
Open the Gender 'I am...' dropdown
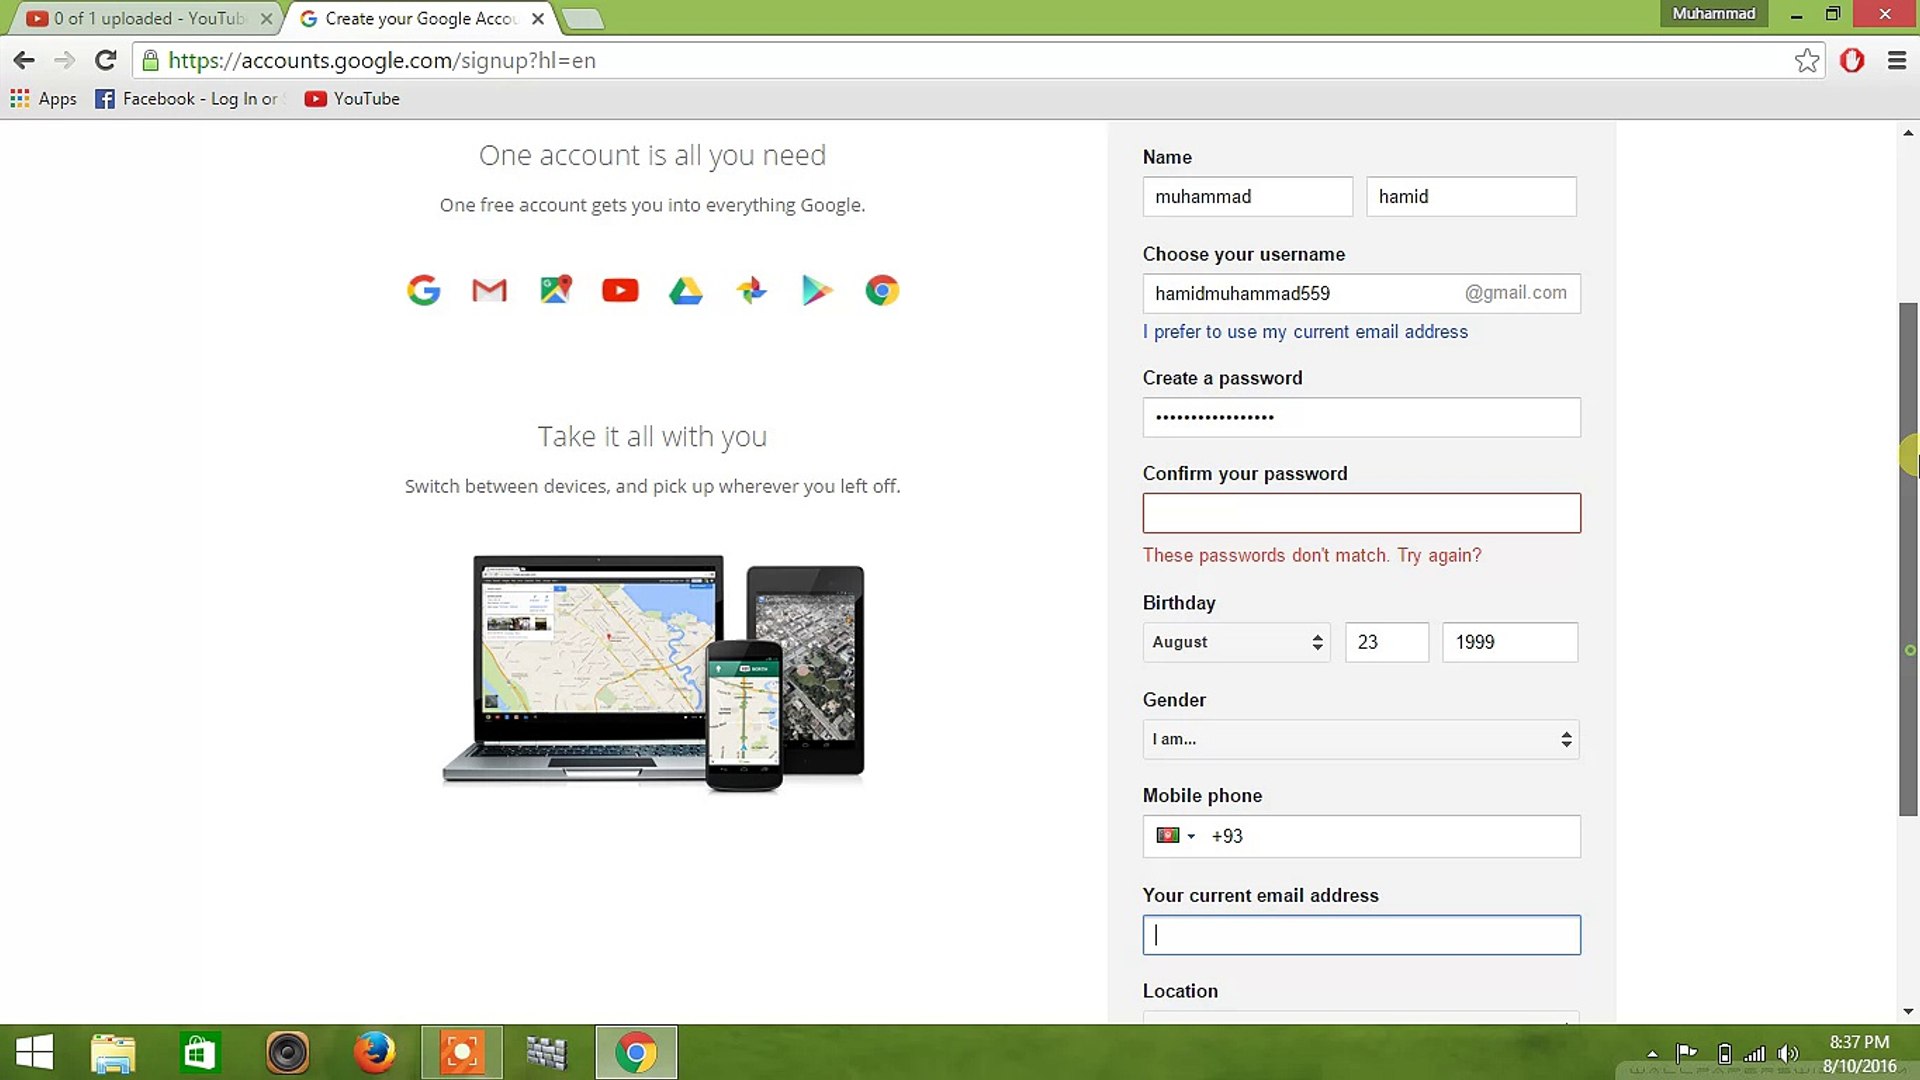(x=1360, y=740)
